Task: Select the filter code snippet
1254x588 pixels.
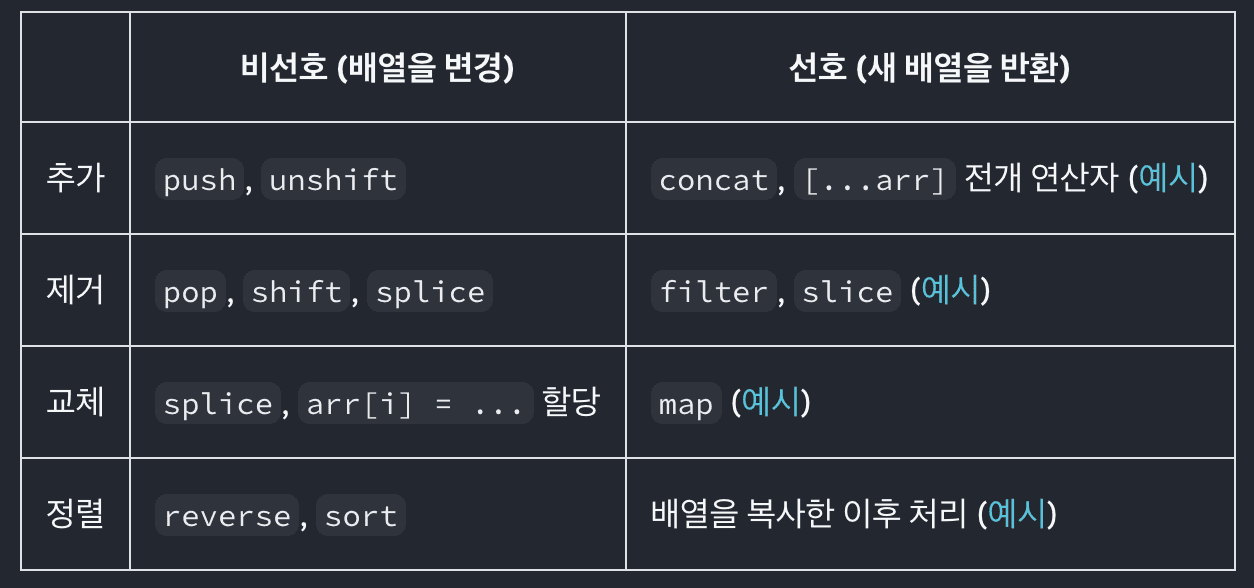Action: [713, 292]
